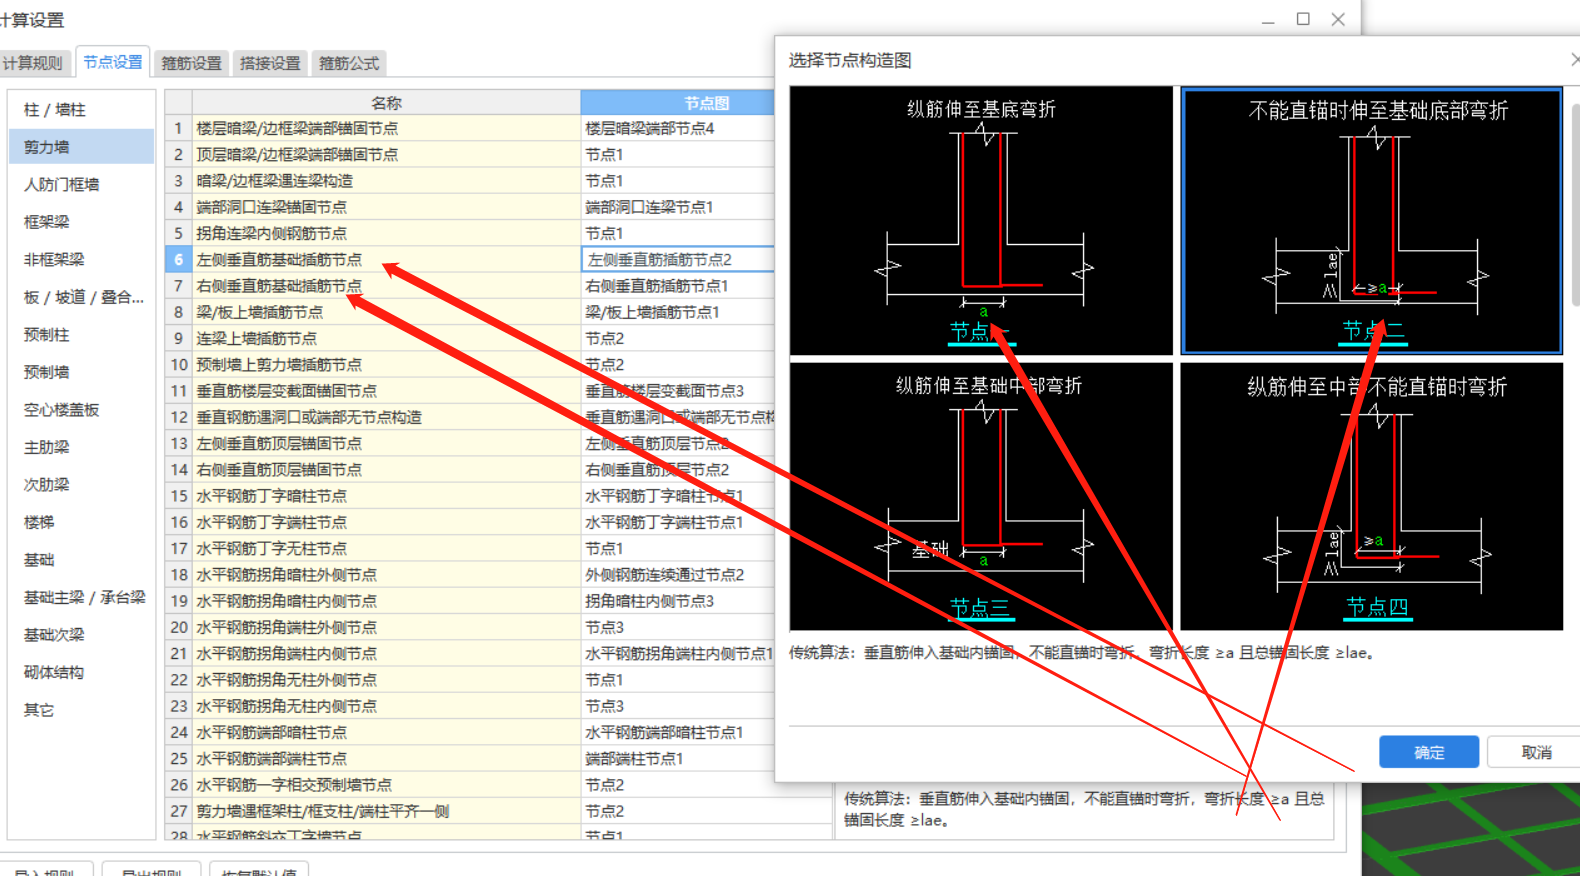Viewport: 1580px width, 876px height.
Task: Select 预制柱 category
Action: (82, 335)
